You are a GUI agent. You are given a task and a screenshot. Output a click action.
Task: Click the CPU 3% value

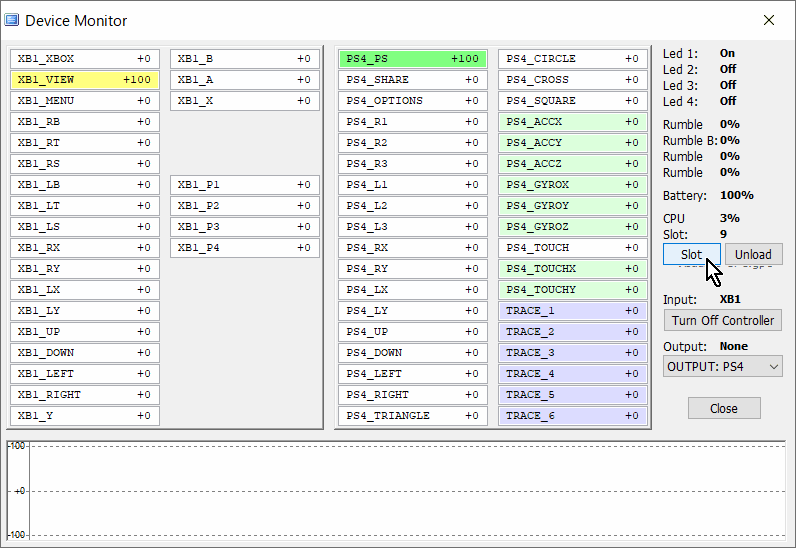(729, 218)
